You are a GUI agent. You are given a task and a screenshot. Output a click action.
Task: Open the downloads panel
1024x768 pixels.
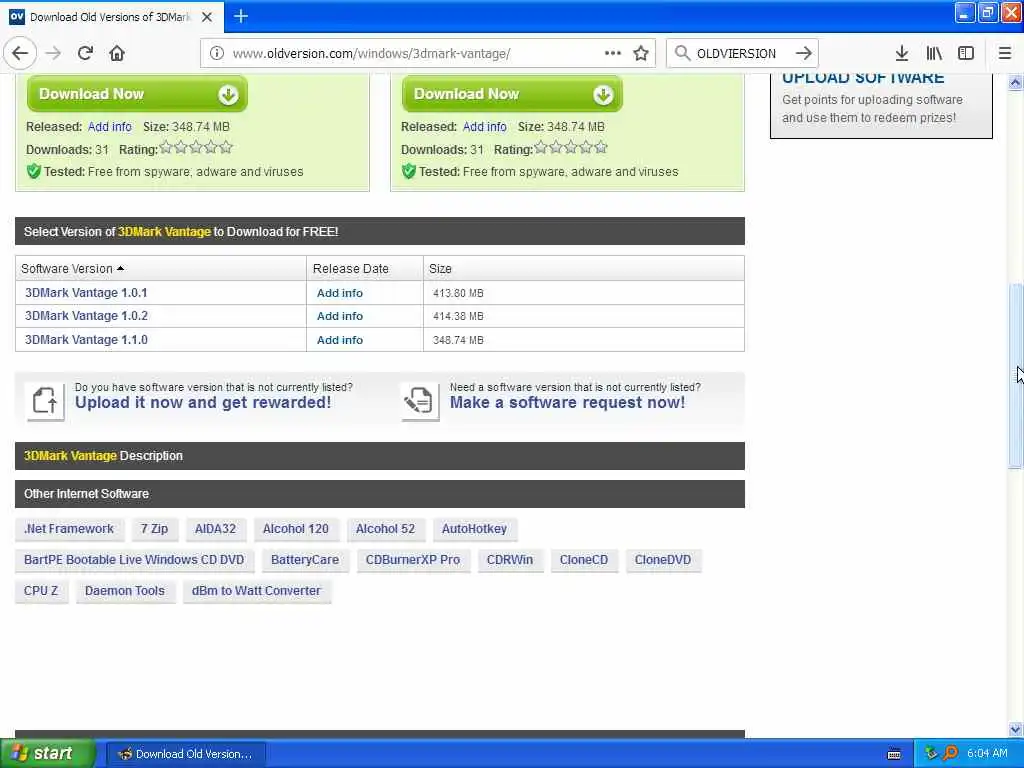point(901,54)
